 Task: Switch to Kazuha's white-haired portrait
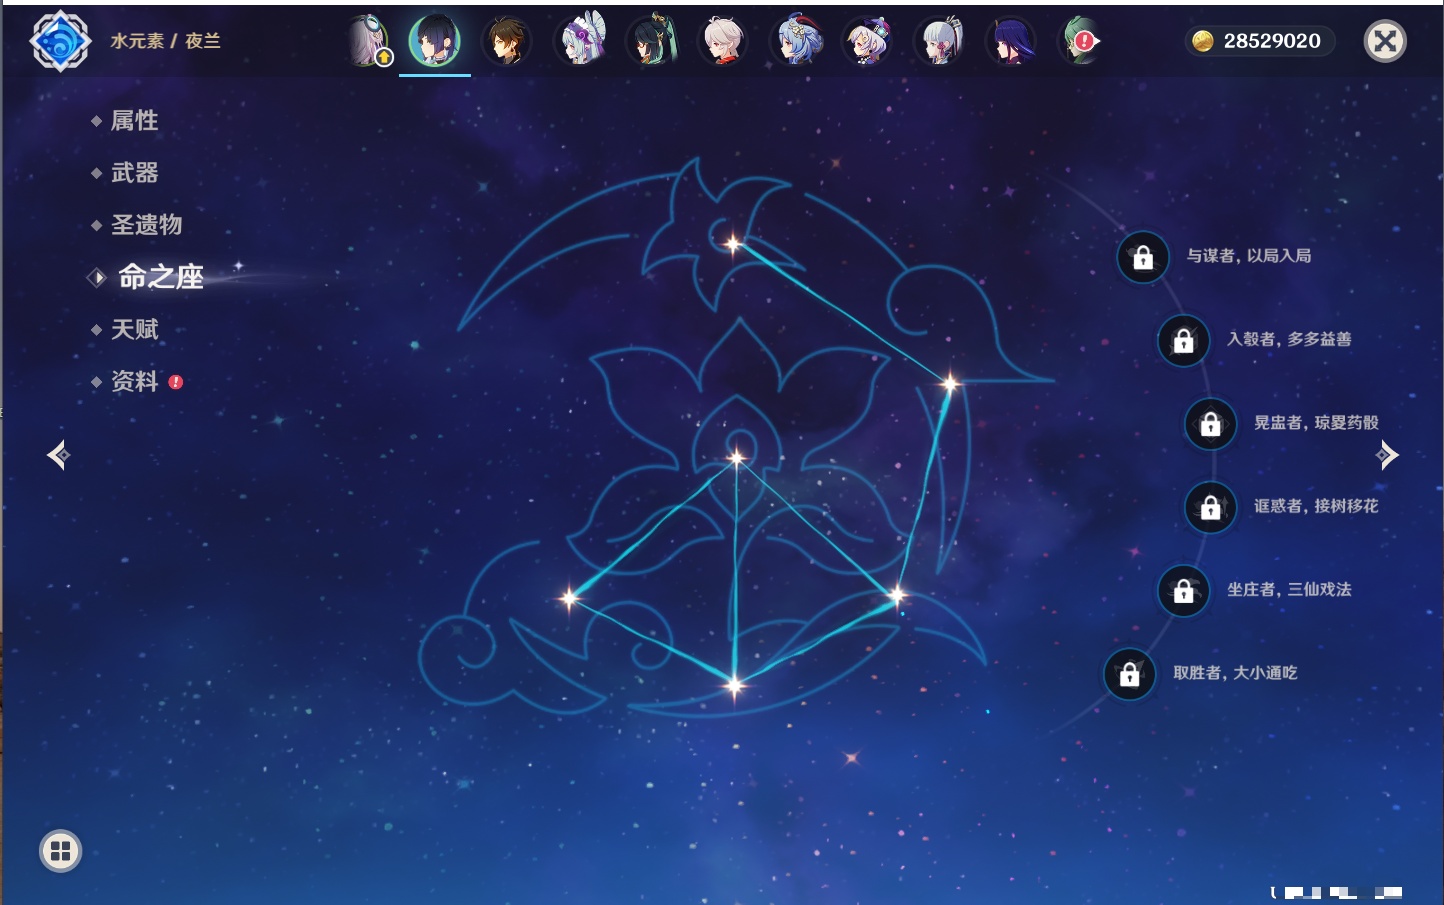(722, 41)
